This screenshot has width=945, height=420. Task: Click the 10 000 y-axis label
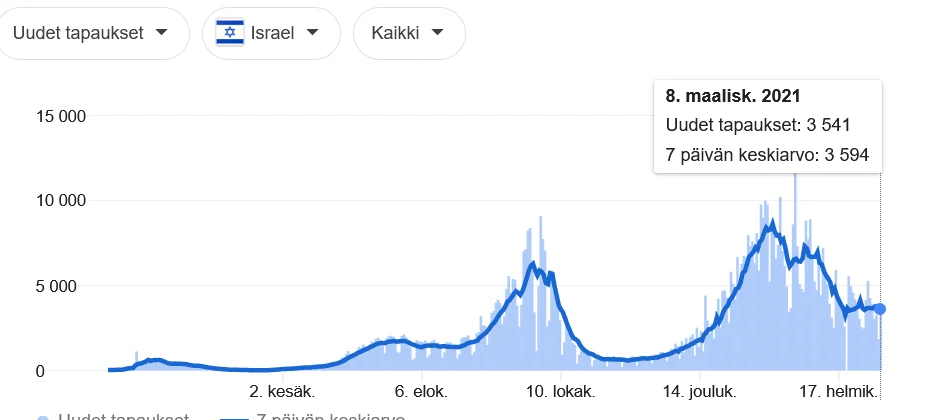tap(60, 201)
